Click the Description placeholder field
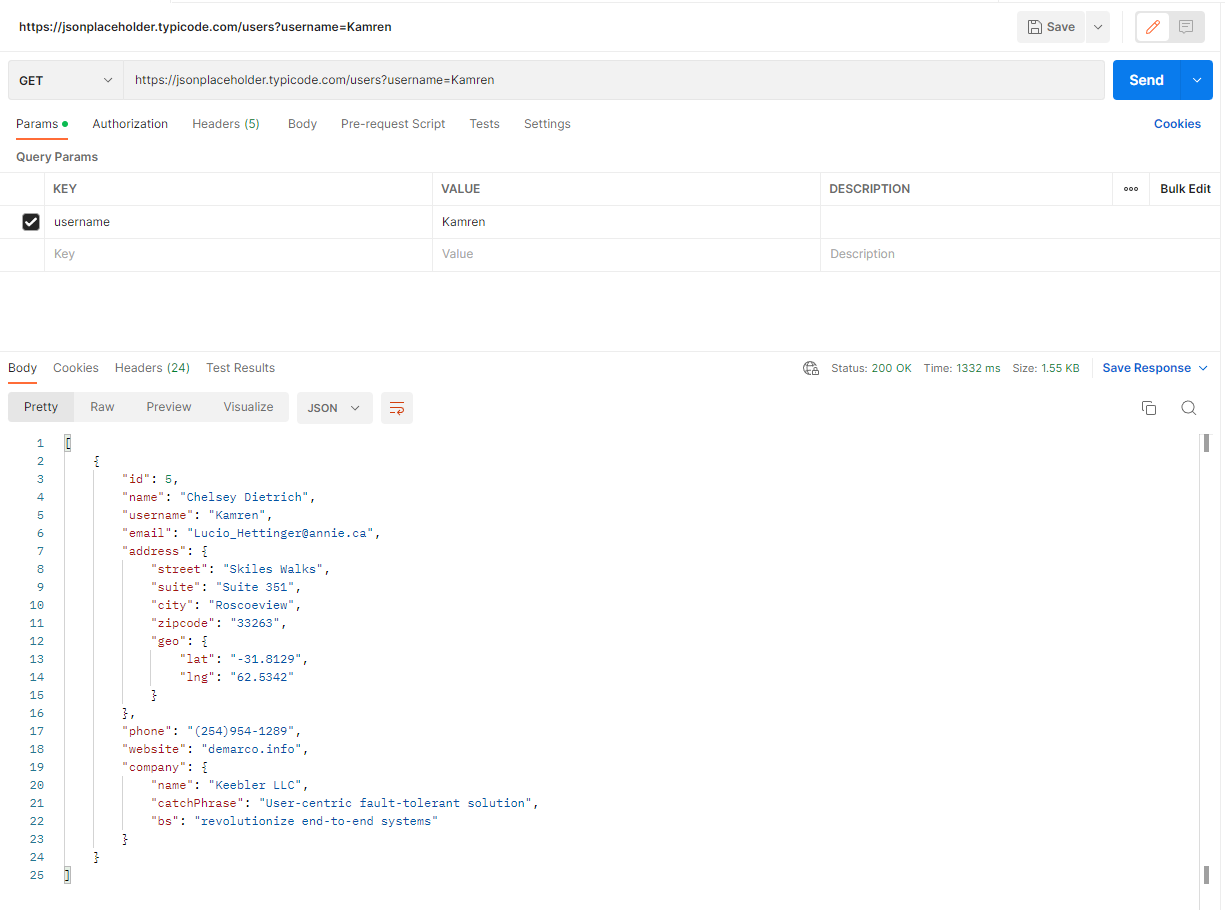Viewport: 1225px width, 910px height. [1020, 254]
